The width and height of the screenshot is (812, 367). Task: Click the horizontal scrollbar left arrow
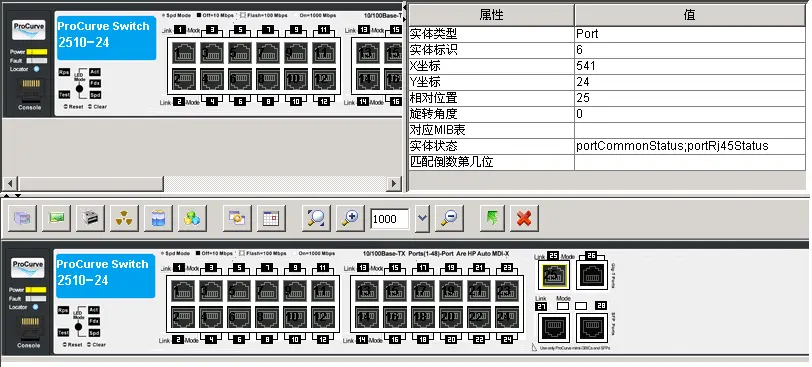pos(10,183)
